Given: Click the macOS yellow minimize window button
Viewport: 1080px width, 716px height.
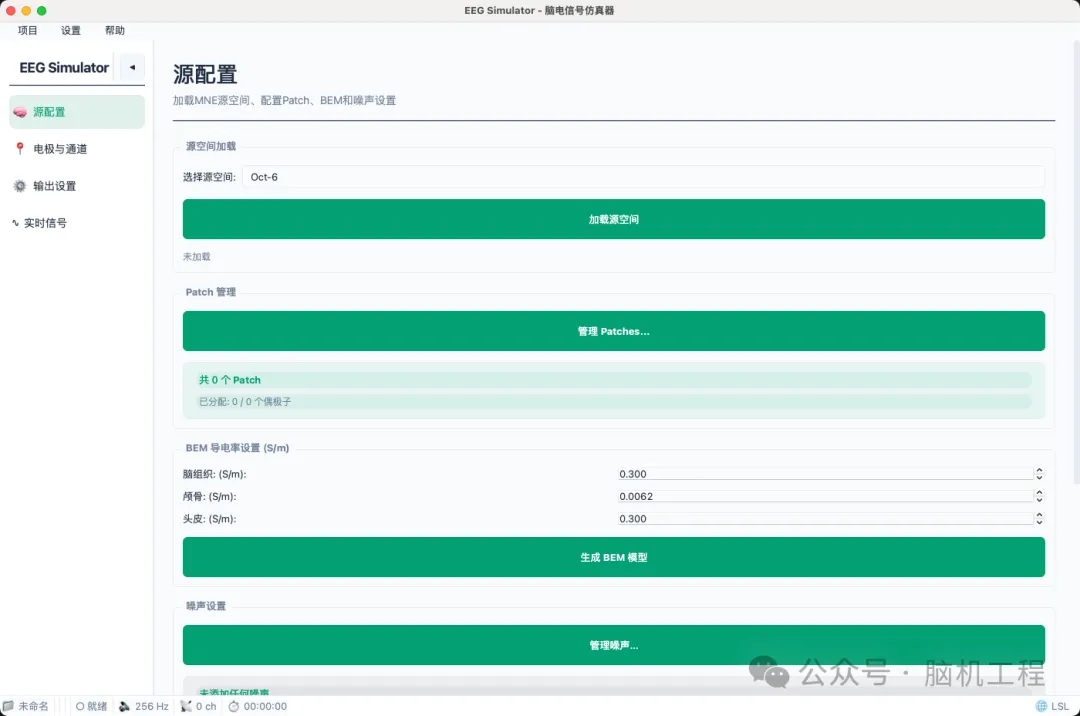Looking at the screenshot, I should (26, 10).
